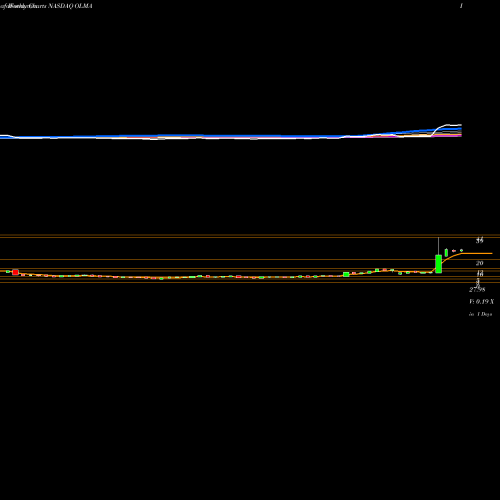Click the V: 0.19 X volume text
This screenshot has width=500, height=500.
(x=481, y=301)
